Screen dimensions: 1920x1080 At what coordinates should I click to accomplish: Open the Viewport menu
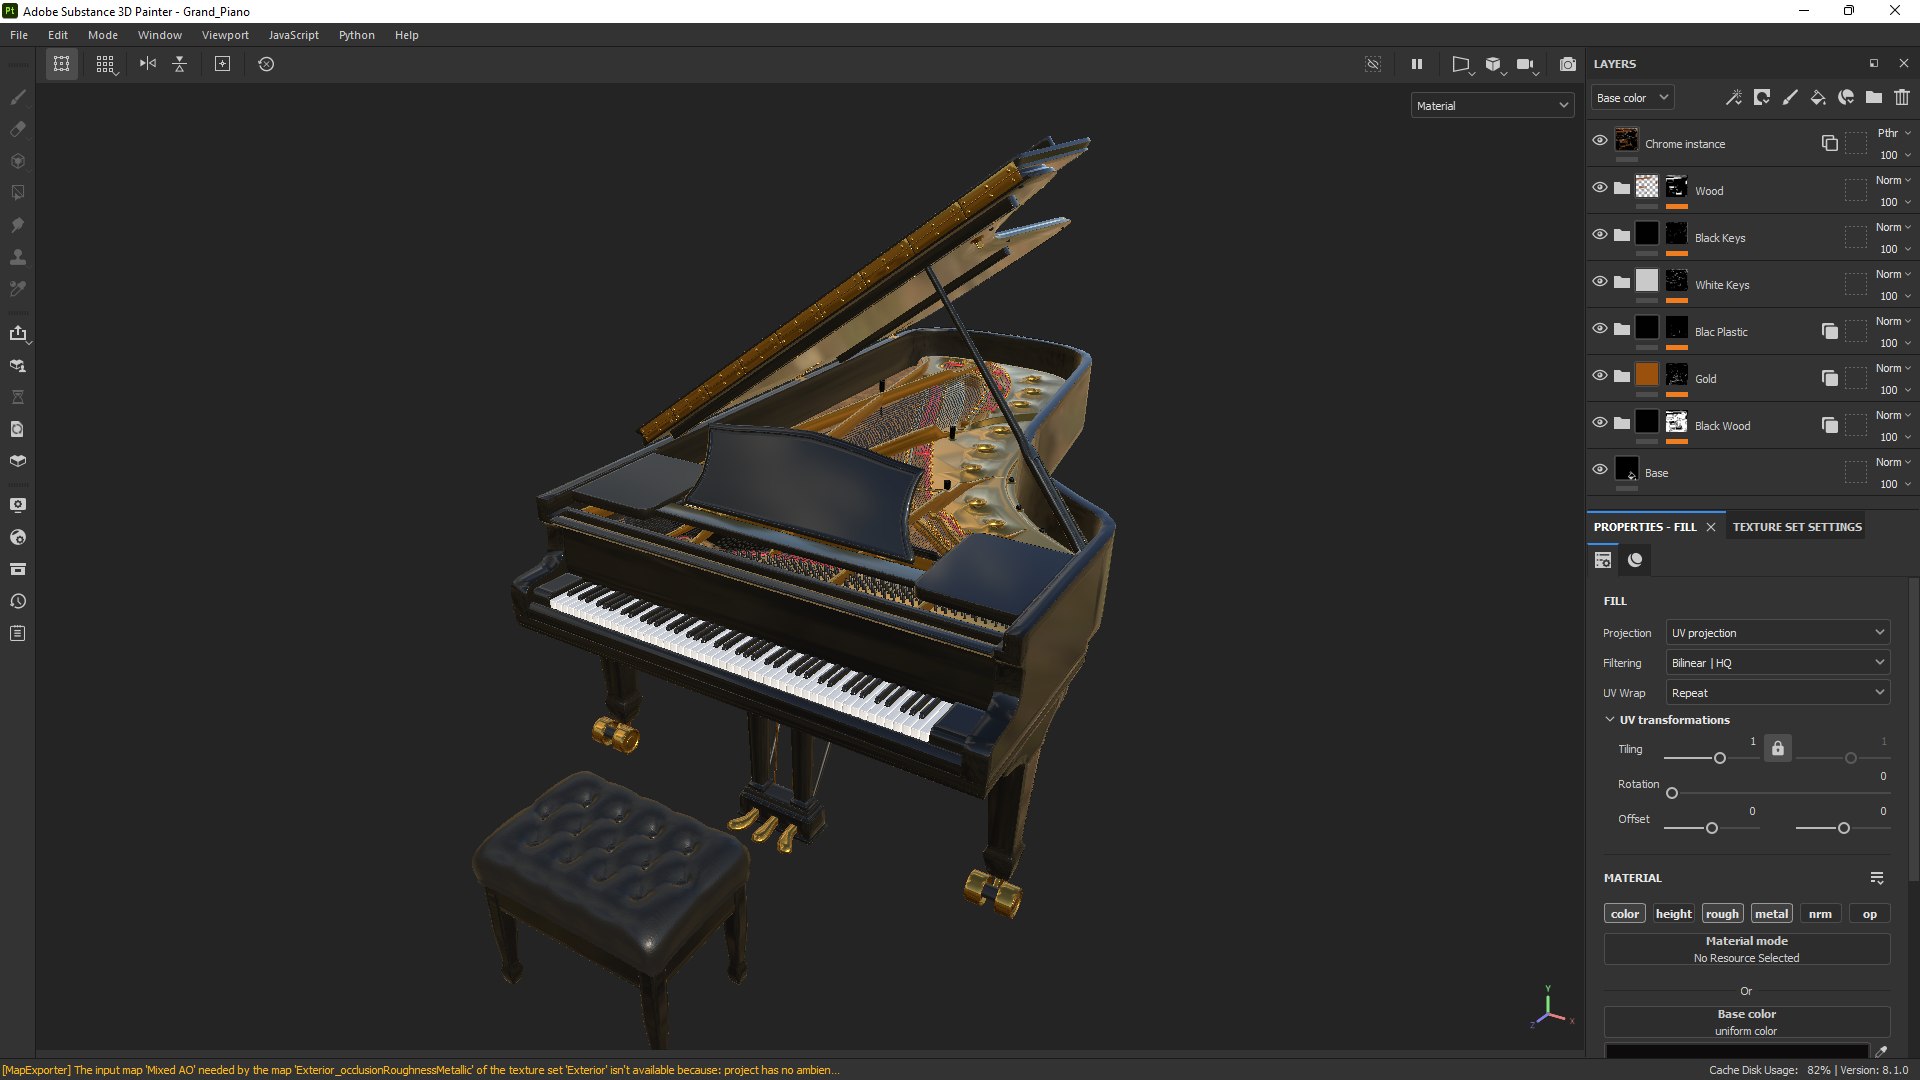click(225, 35)
